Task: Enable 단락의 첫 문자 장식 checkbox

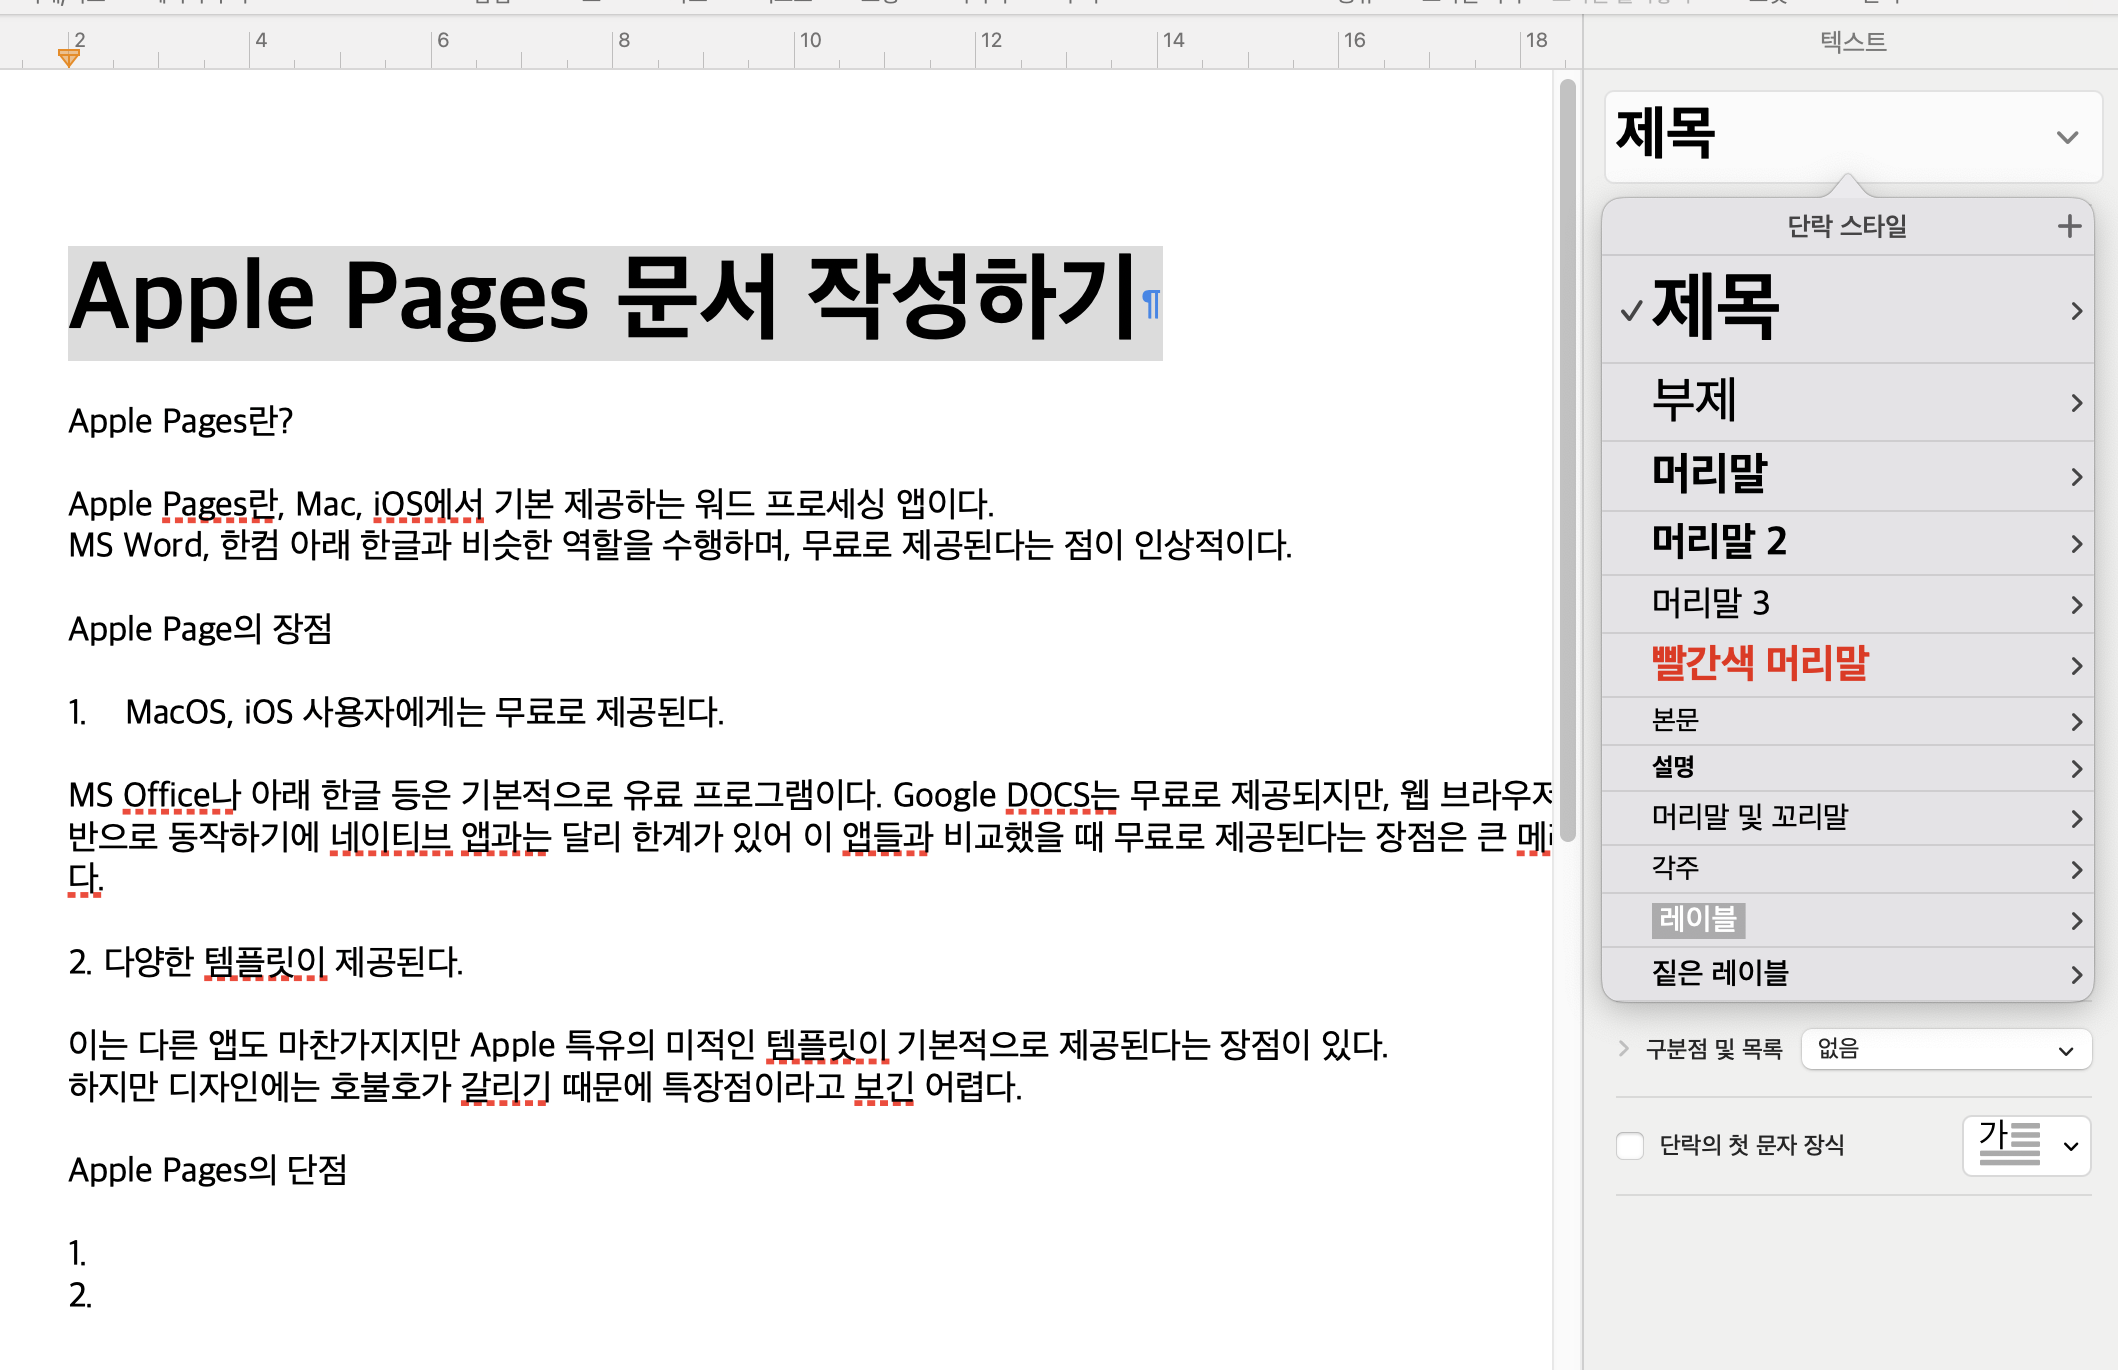Action: [x=1630, y=1145]
